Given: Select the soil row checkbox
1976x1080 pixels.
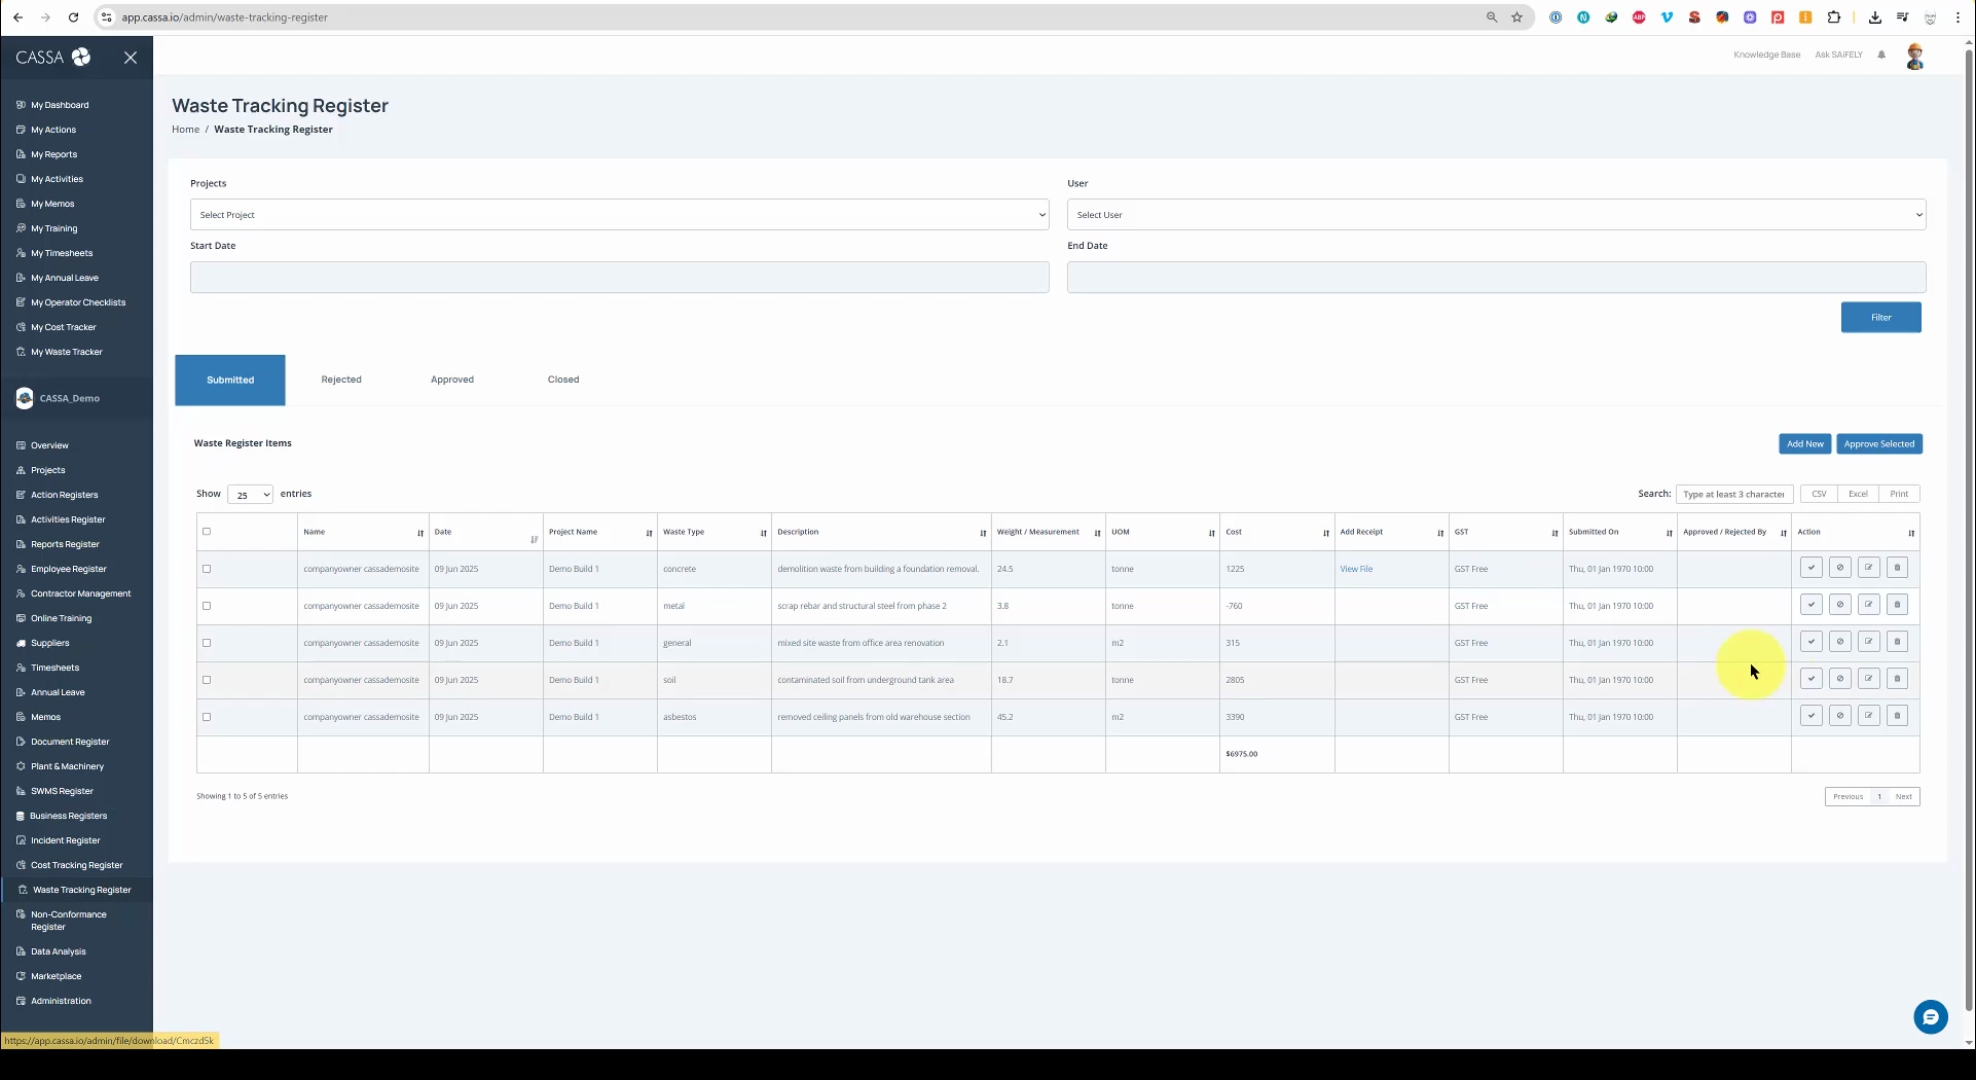Looking at the screenshot, I should pyautogui.click(x=207, y=680).
